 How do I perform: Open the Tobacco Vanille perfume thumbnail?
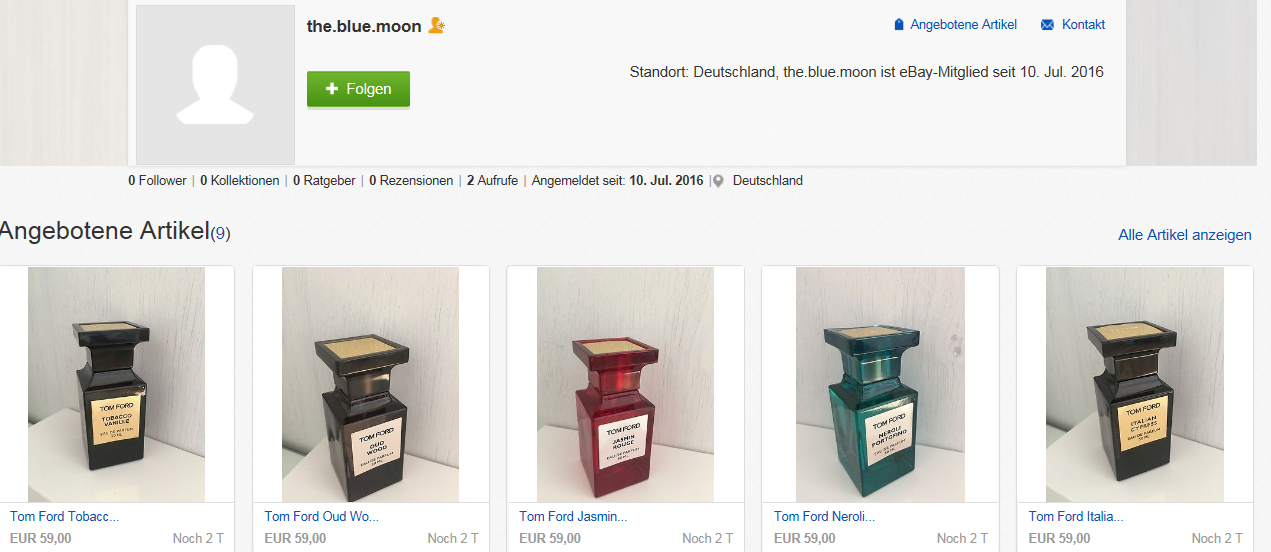click(x=116, y=385)
